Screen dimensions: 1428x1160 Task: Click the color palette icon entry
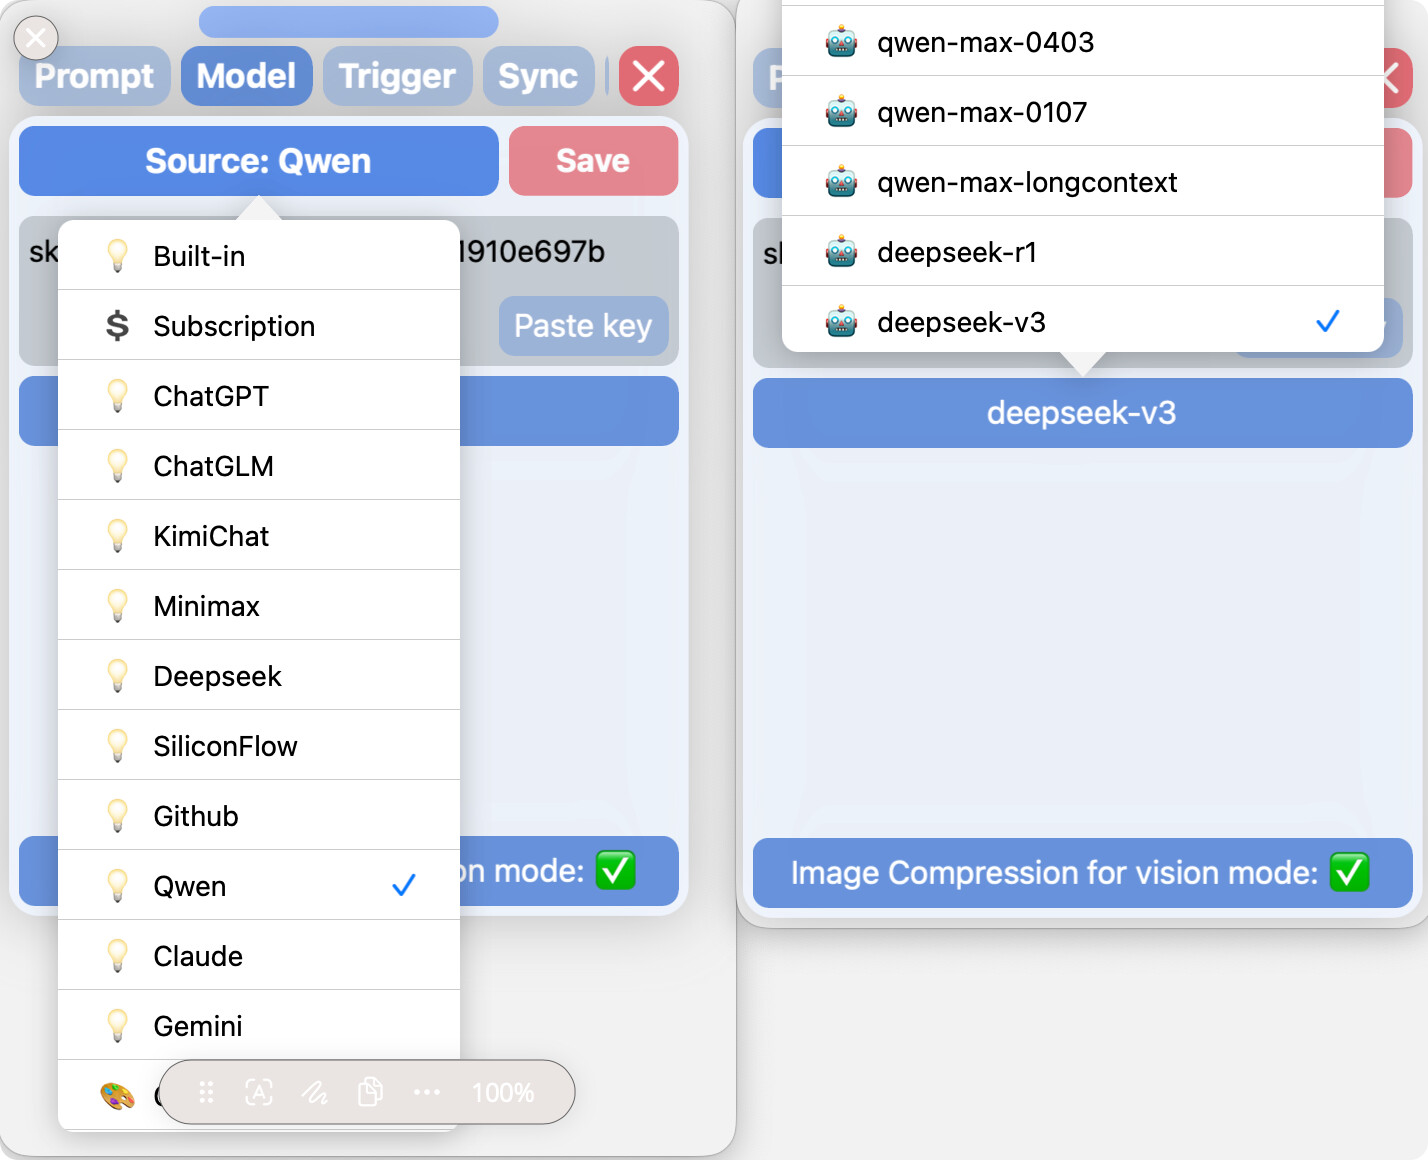tap(117, 1096)
